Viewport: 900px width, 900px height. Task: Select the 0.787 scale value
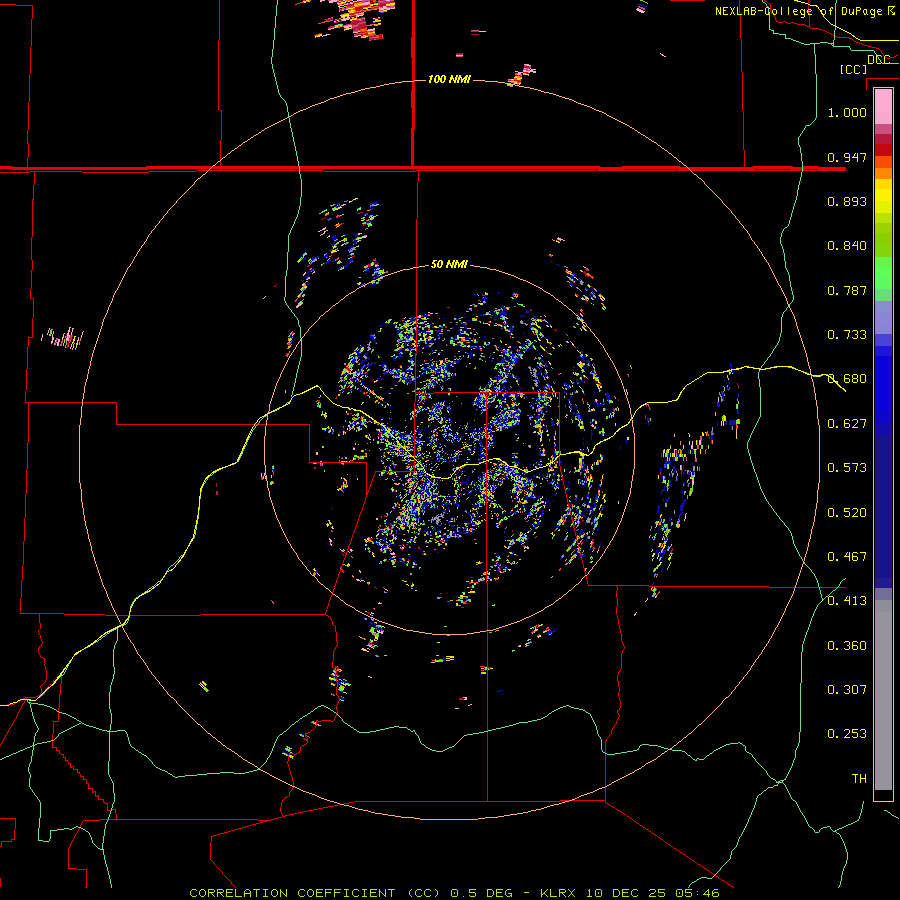click(847, 290)
